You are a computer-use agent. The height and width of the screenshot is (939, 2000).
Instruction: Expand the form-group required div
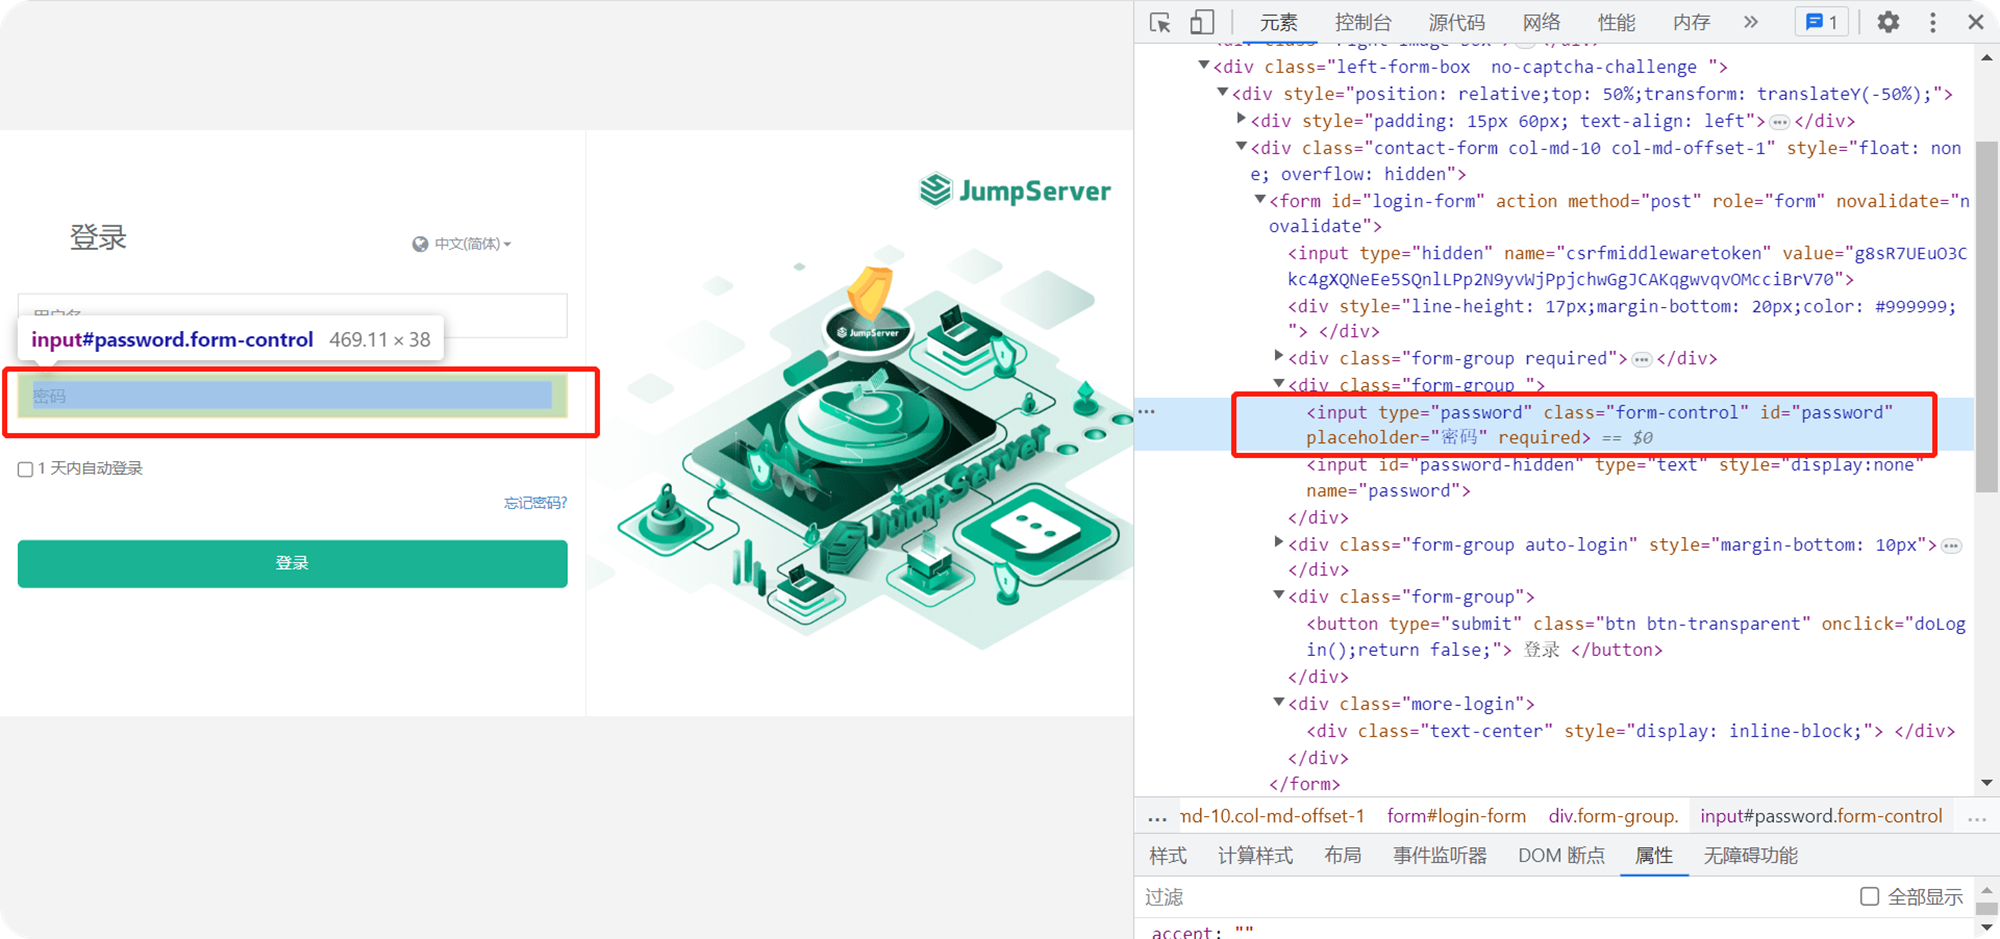click(x=1279, y=356)
